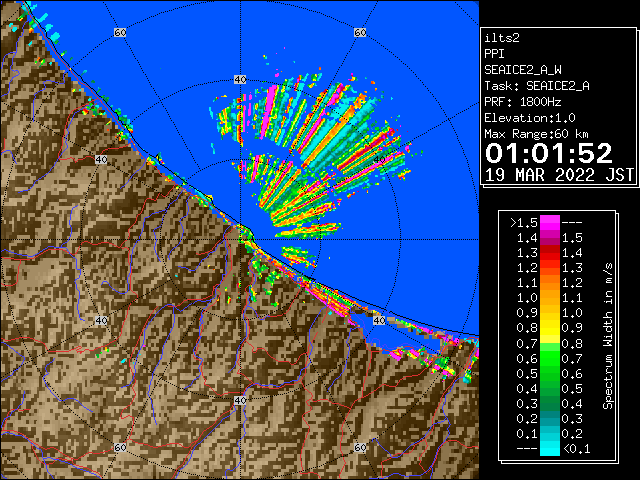Screen dimensions: 640x480
Task: Click the unboxed 40 label overlapping the radar echoes
Action: 380,159
